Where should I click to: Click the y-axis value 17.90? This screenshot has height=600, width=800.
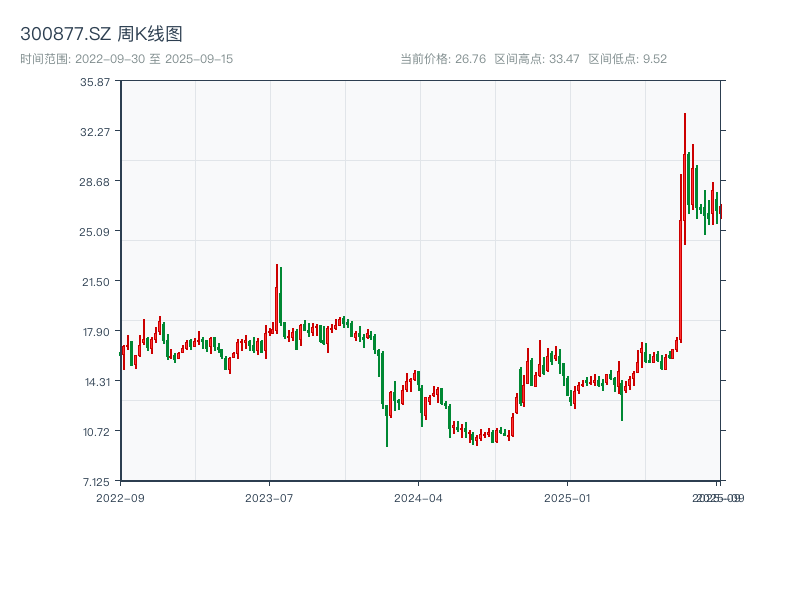[x=96, y=332]
